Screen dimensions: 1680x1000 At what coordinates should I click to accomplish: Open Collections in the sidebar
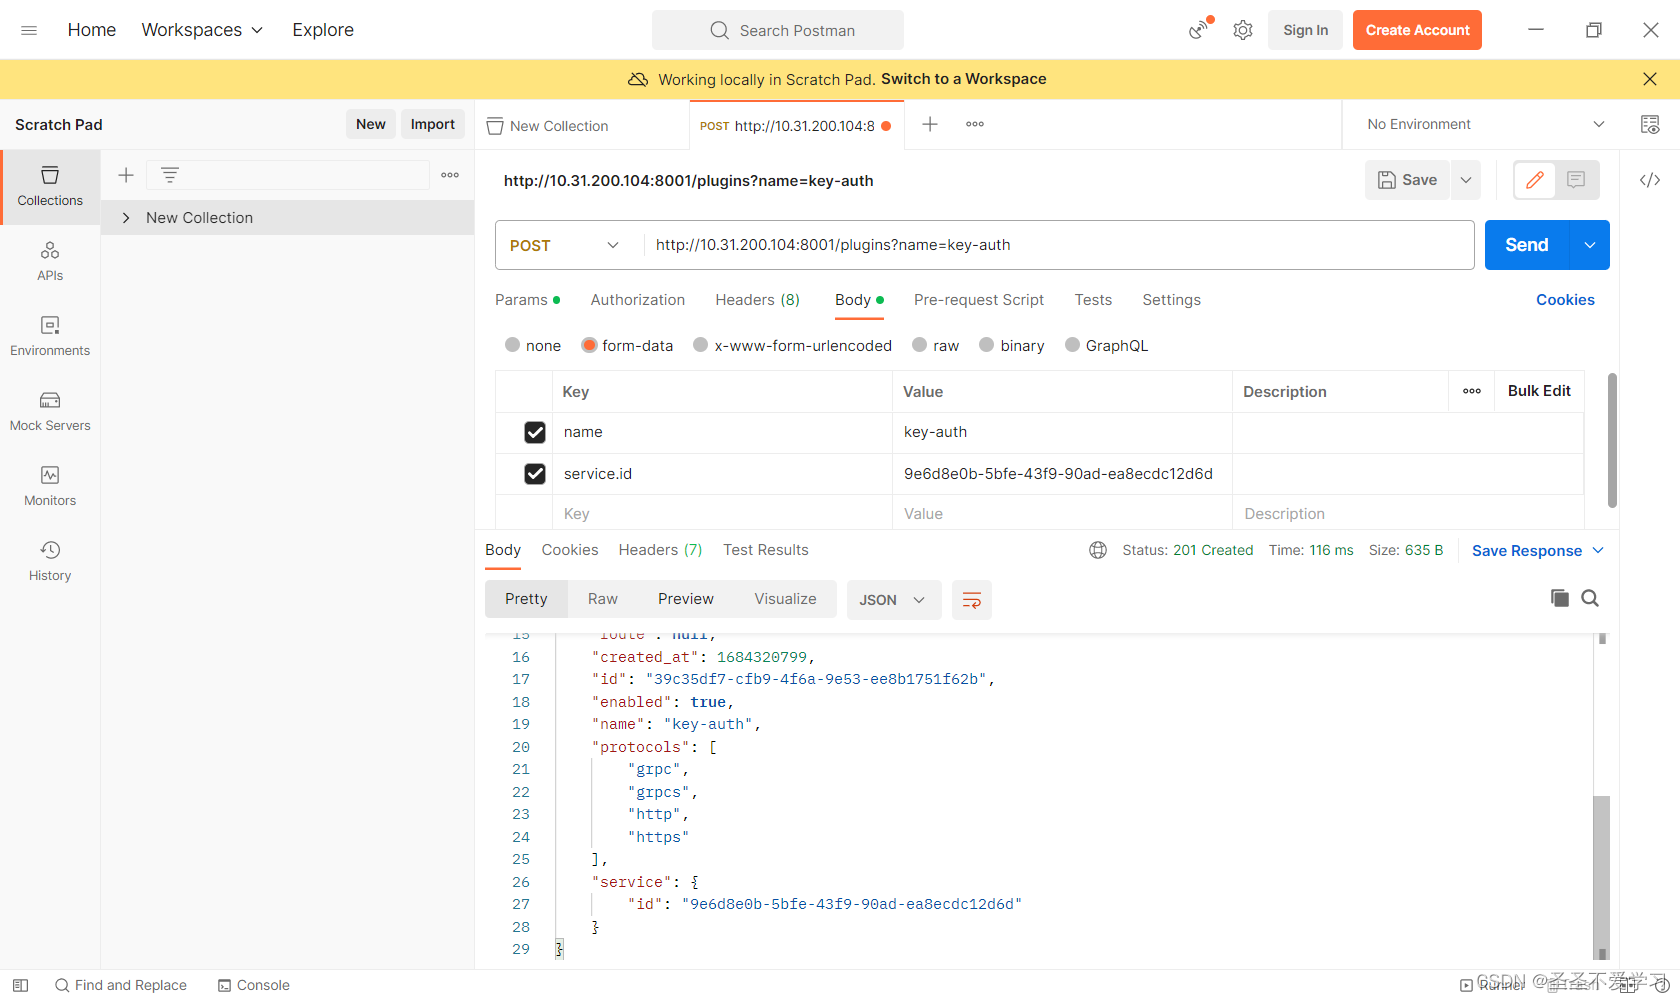[x=50, y=187]
